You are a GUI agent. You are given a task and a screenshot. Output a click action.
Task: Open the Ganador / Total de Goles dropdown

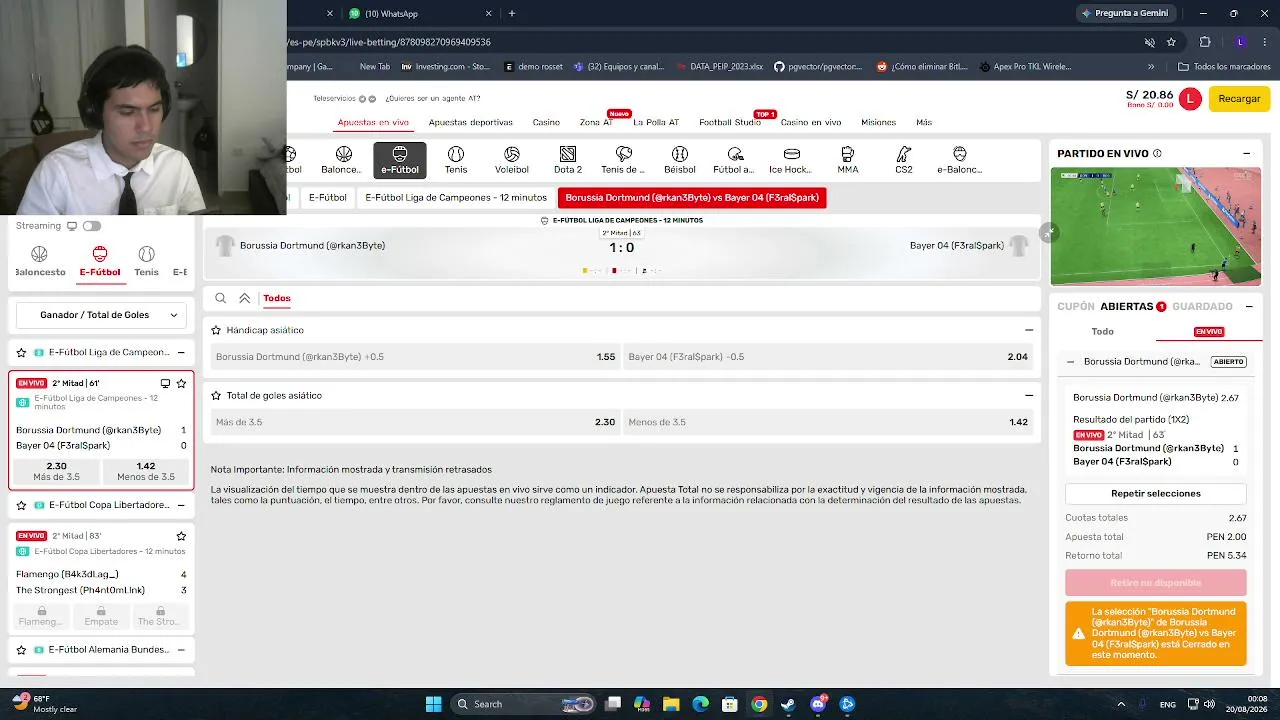point(101,315)
